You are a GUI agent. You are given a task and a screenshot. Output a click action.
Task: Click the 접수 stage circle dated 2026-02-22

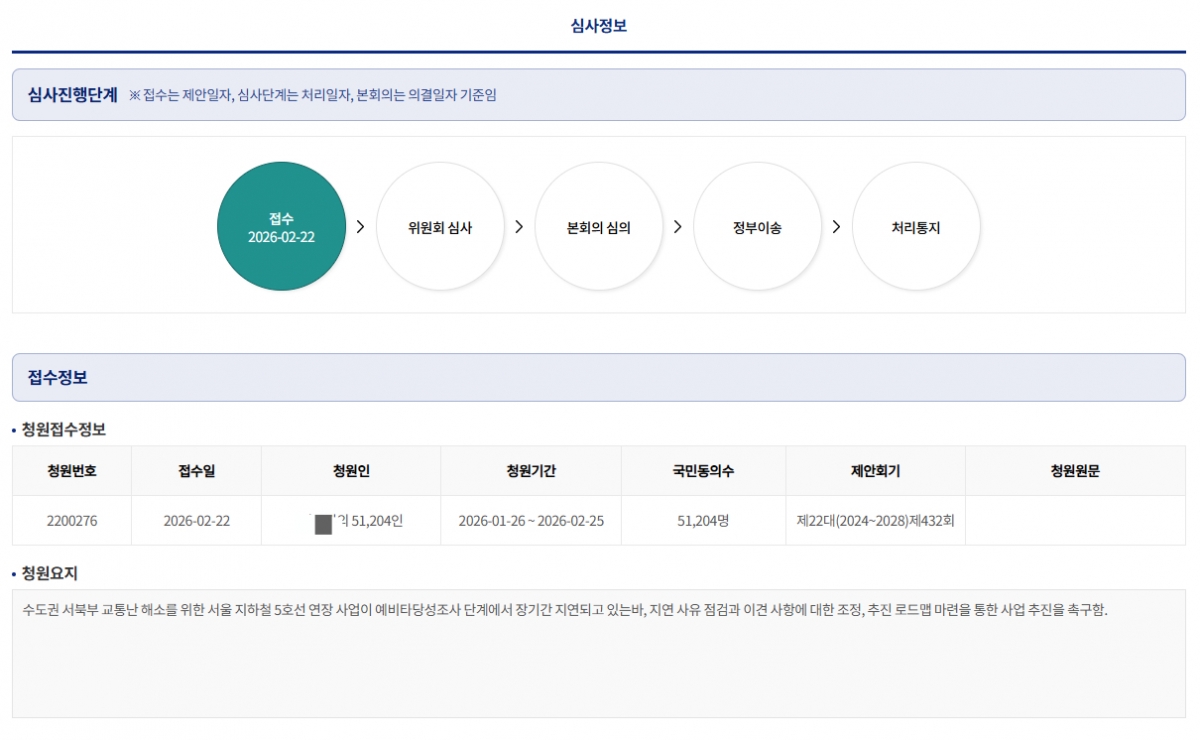click(281, 227)
